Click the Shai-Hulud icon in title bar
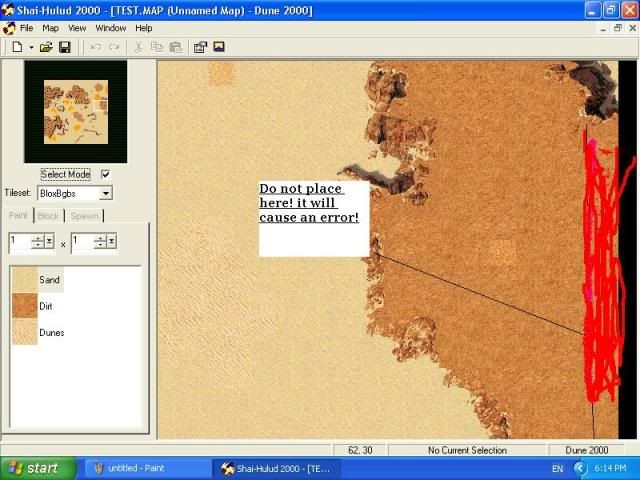640x480 pixels. pos(8,10)
